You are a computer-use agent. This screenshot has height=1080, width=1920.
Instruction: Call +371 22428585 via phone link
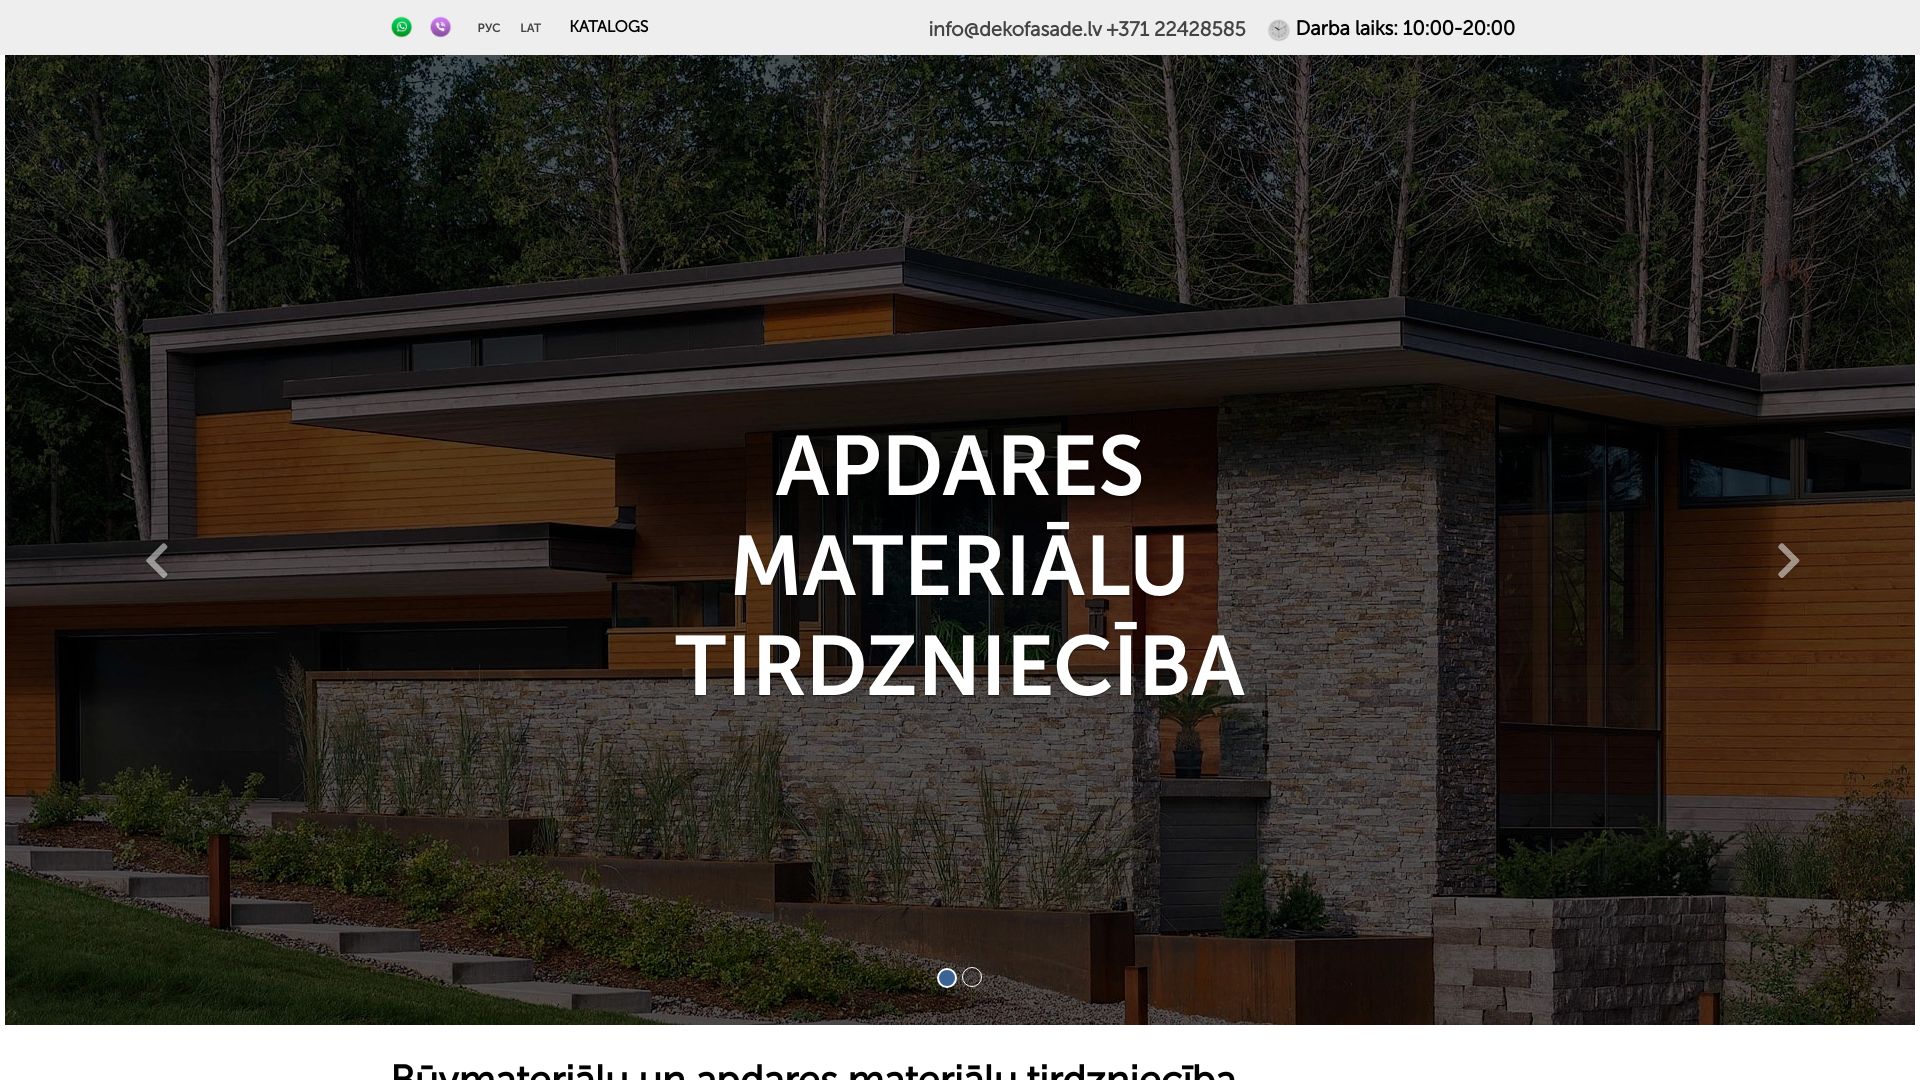[1176, 29]
